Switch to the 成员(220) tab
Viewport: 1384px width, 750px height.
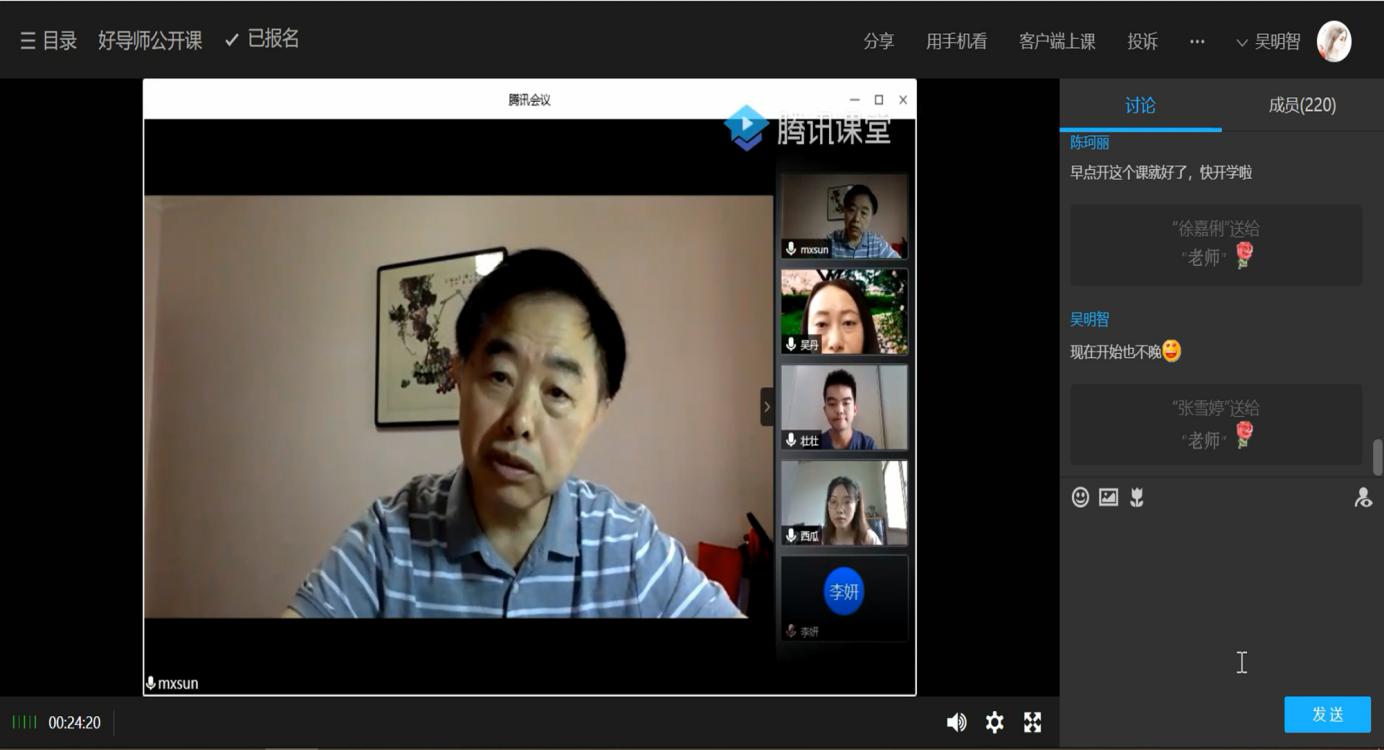click(x=1302, y=105)
